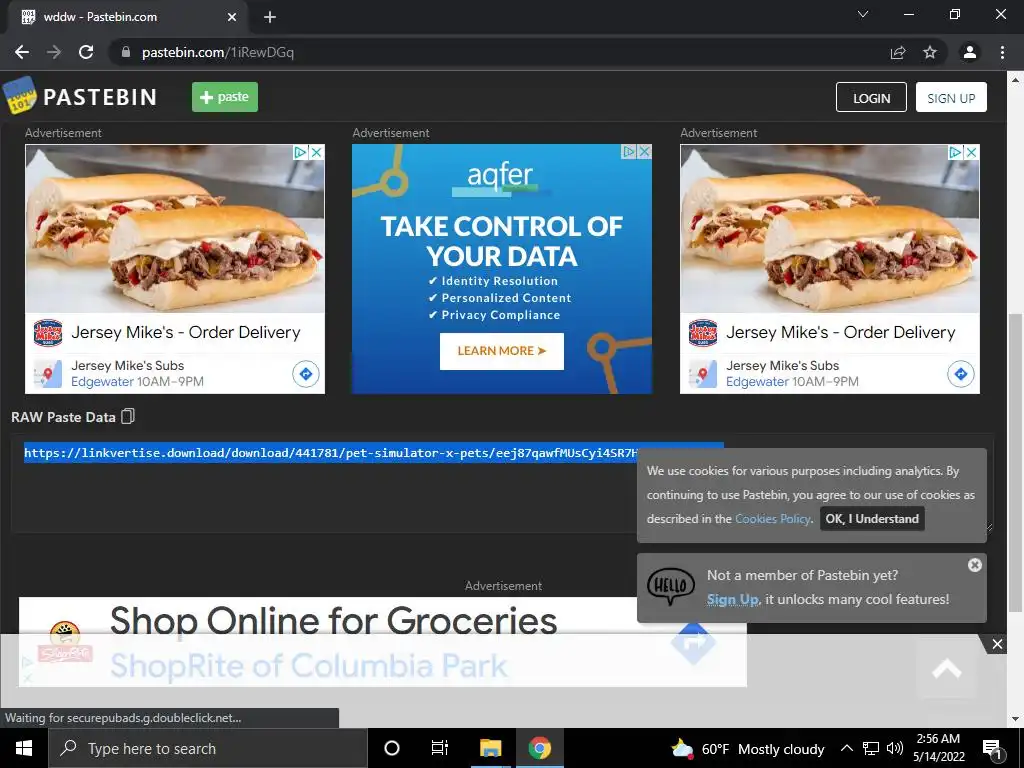Viewport: 1024px width, 768px height.
Task: Open the LOGIN page
Action: click(x=871, y=97)
